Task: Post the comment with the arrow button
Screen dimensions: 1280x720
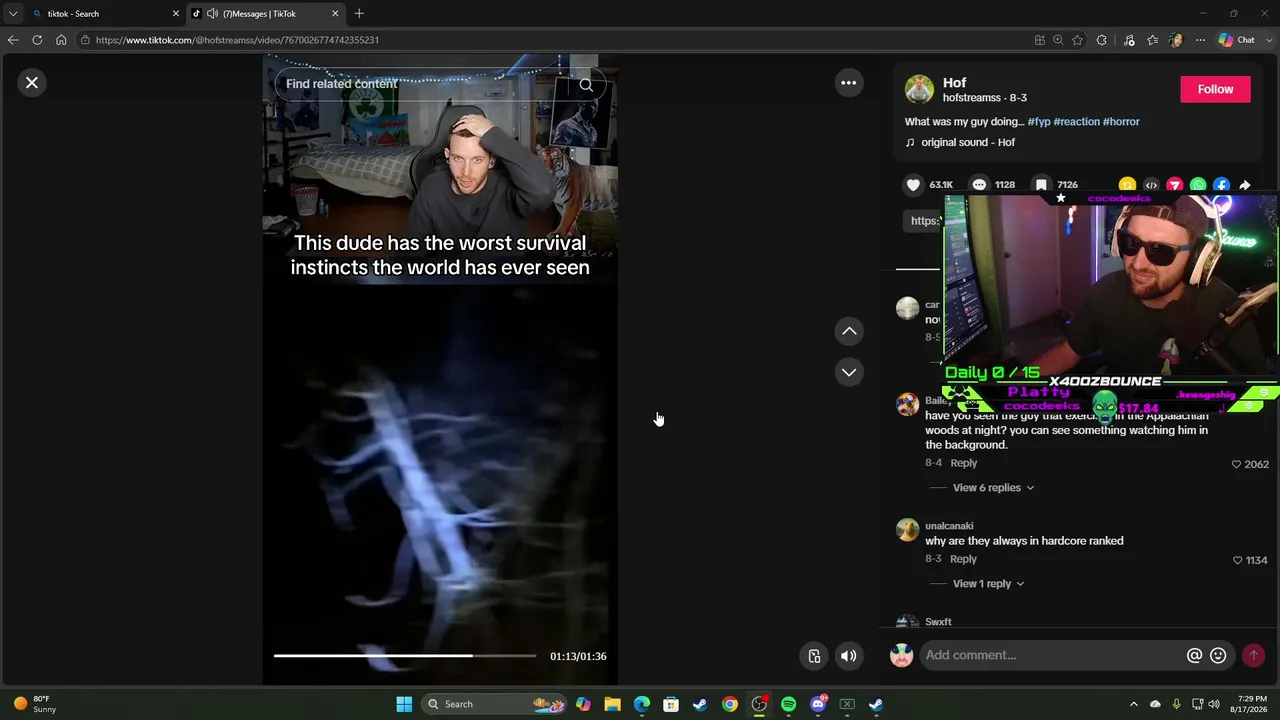Action: coord(1253,655)
